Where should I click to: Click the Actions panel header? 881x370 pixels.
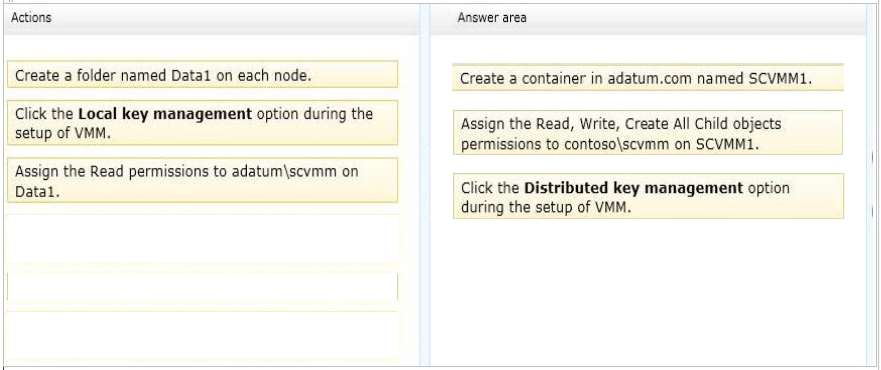211,19
